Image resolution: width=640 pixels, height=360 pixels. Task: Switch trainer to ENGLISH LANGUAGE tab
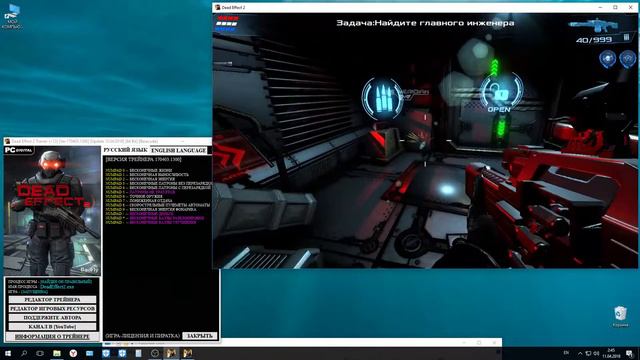point(179,150)
